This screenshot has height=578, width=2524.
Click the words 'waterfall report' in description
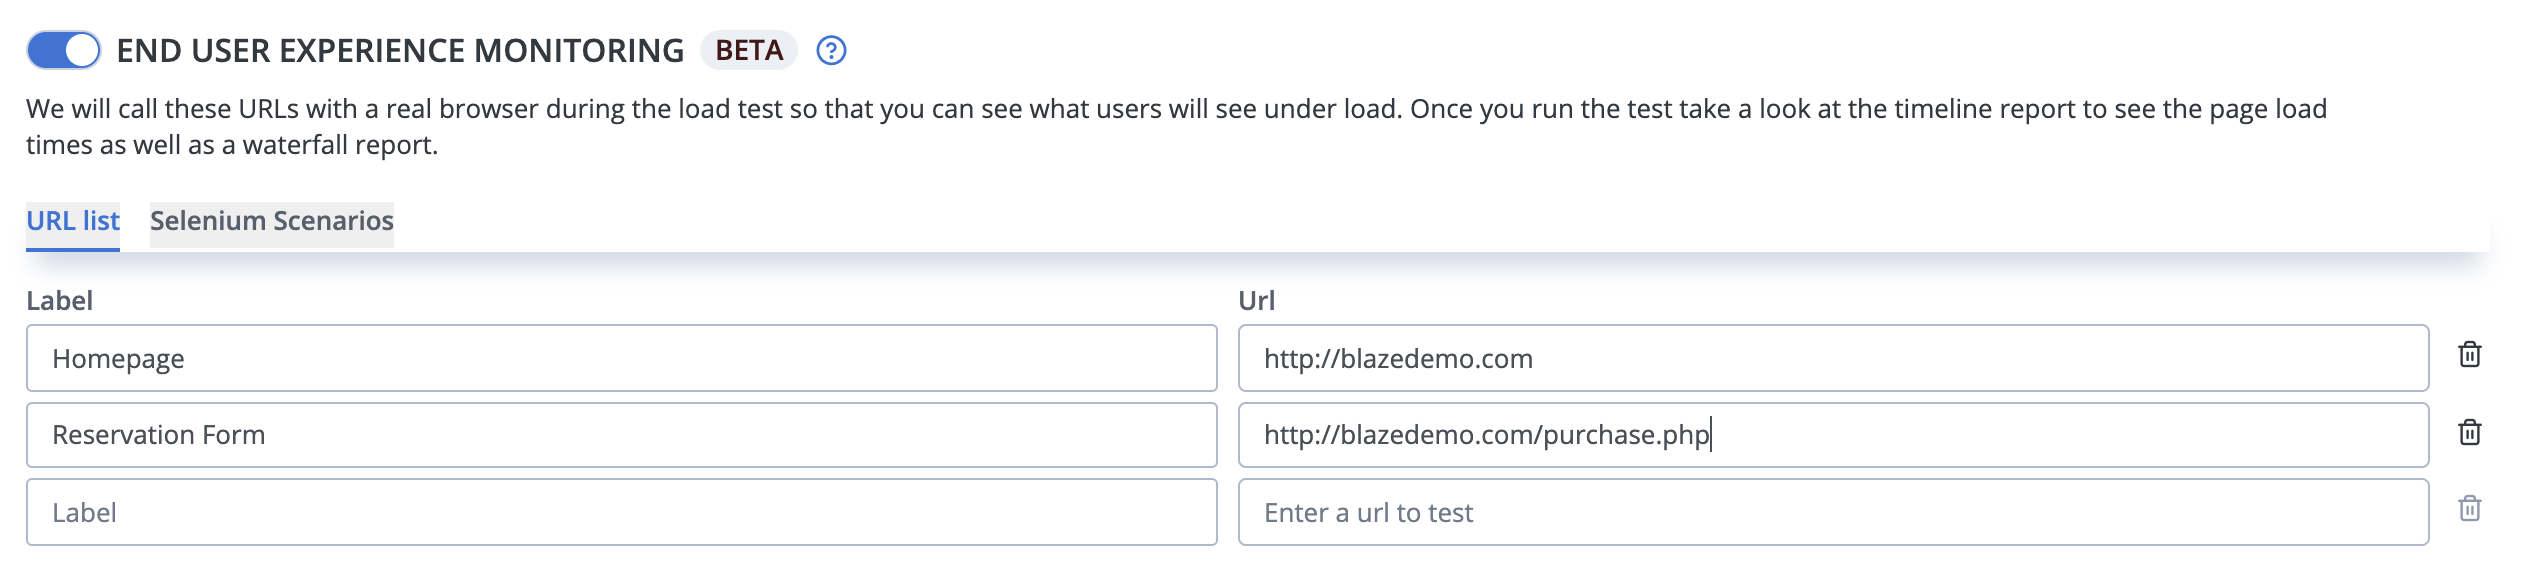340,145
